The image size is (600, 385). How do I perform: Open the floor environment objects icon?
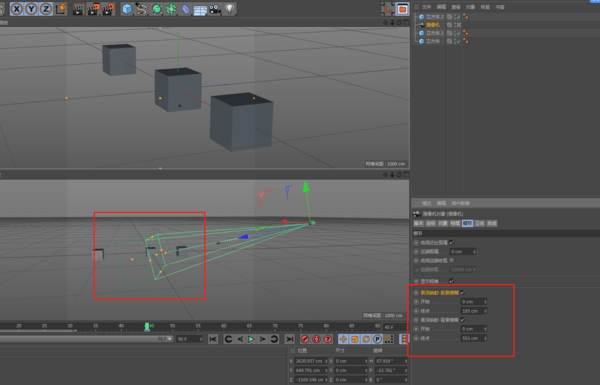pyautogui.click(x=200, y=9)
